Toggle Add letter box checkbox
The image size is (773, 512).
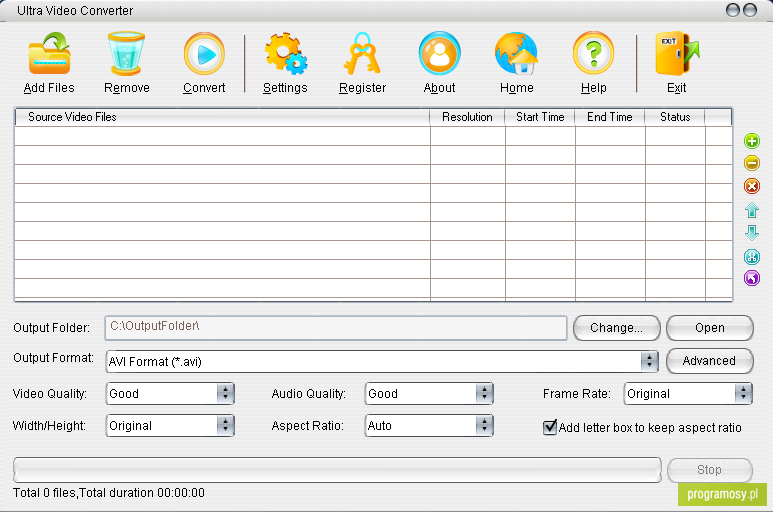(x=550, y=427)
